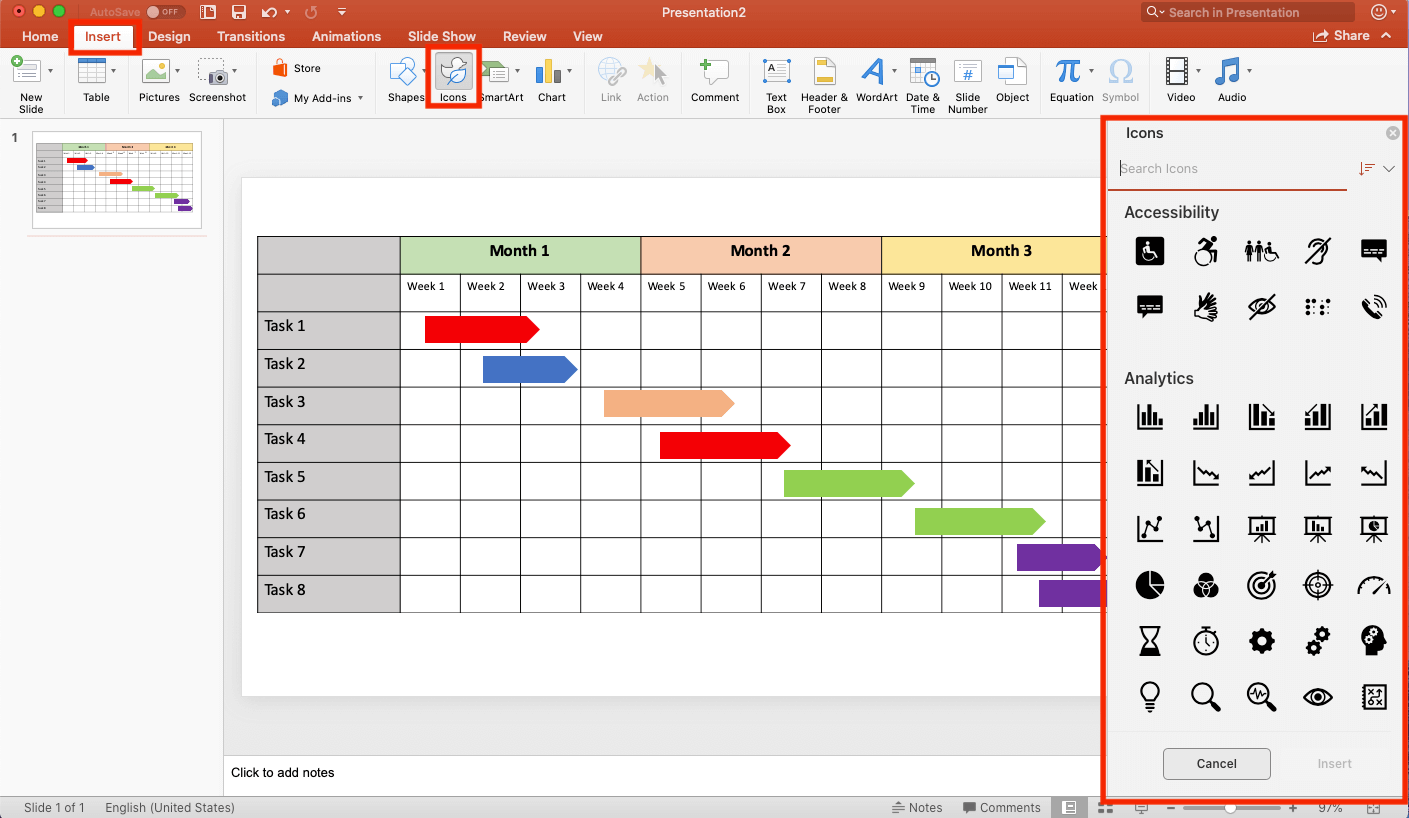Toggle the AutoSave switch
This screenshot has width=1409, height=818.
(x=164, y=12)
